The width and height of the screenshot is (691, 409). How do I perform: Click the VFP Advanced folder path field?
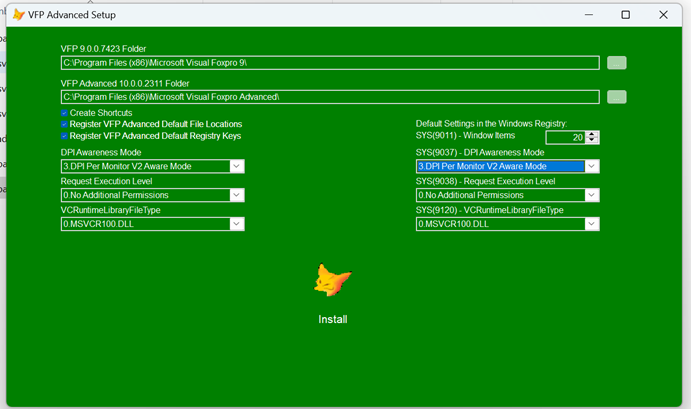point(330,97)
